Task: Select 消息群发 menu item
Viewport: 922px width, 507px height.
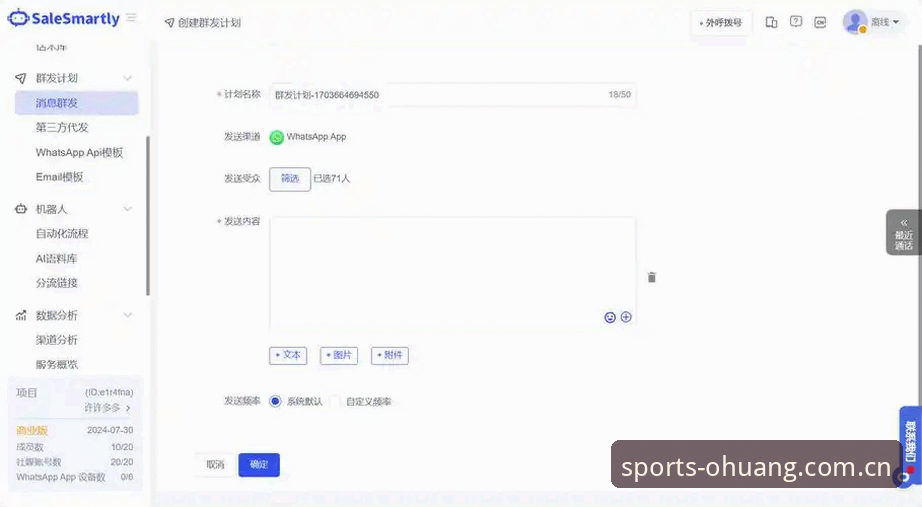Action: point(76,103)
